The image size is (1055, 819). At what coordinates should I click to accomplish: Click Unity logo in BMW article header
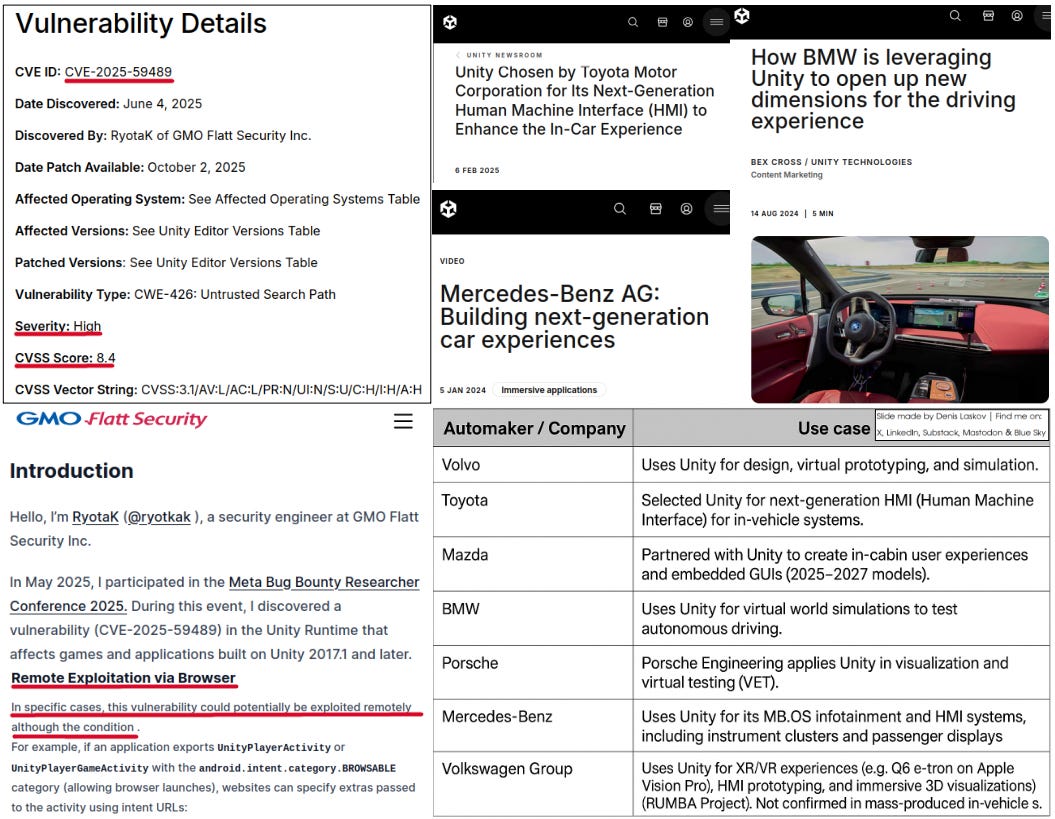click(x=741, y=15)
